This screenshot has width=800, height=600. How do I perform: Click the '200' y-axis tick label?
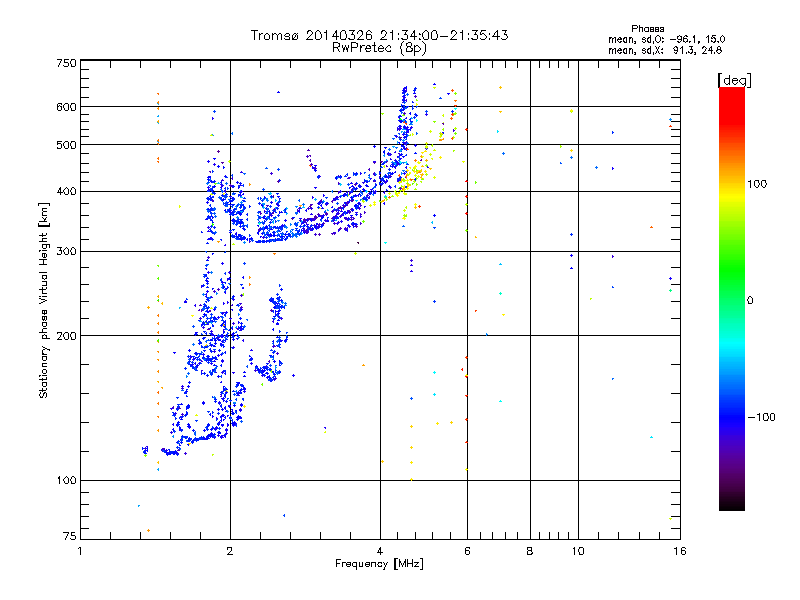66,336
